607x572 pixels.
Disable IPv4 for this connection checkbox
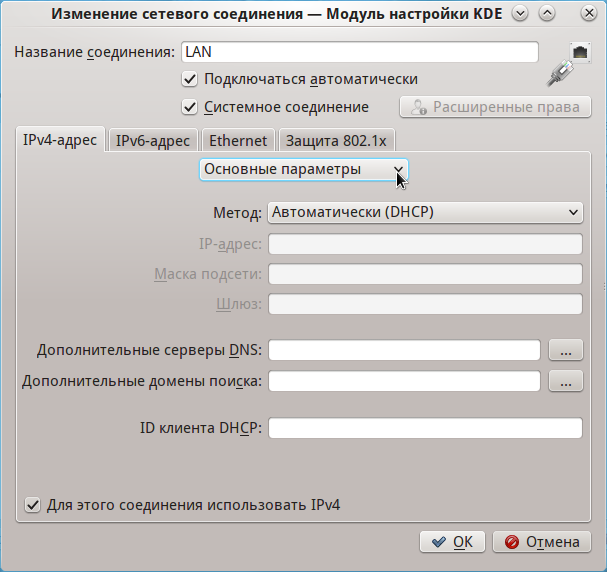tap(32, 505)
